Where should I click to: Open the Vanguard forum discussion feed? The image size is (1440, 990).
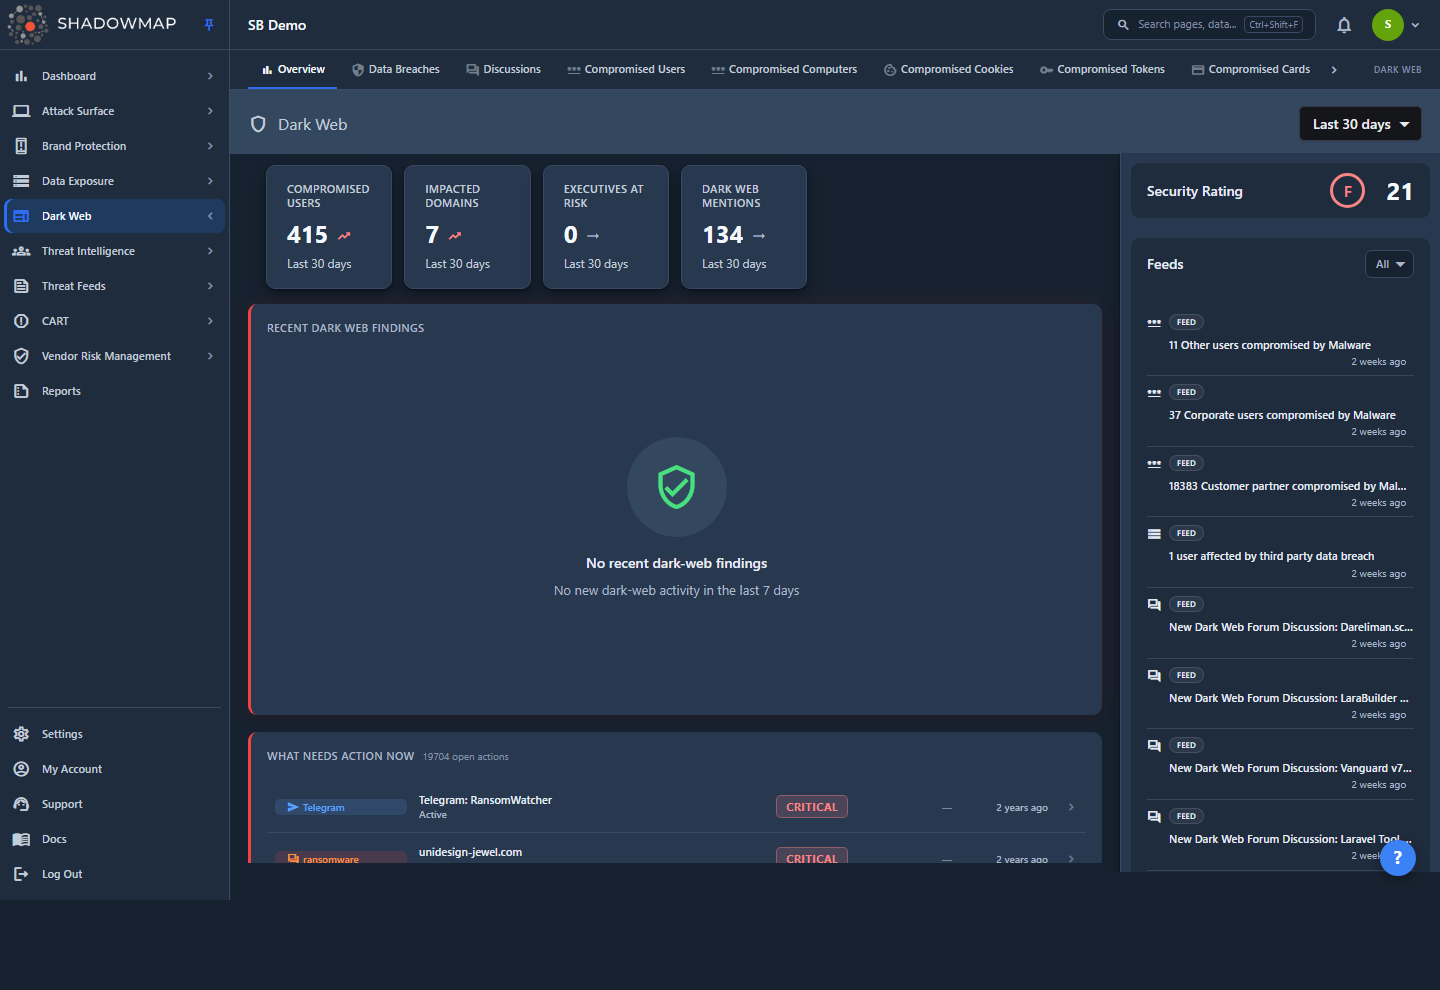pos(1280,766)
